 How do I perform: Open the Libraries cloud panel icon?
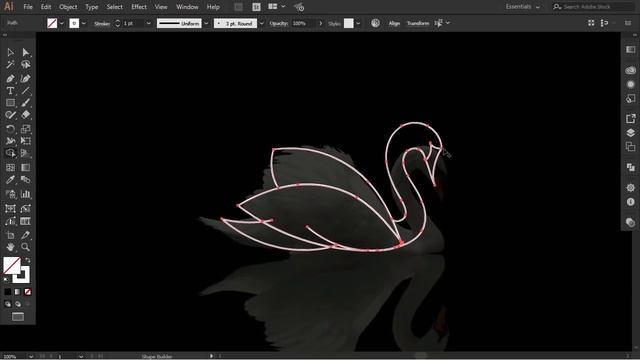coord(631,70)
